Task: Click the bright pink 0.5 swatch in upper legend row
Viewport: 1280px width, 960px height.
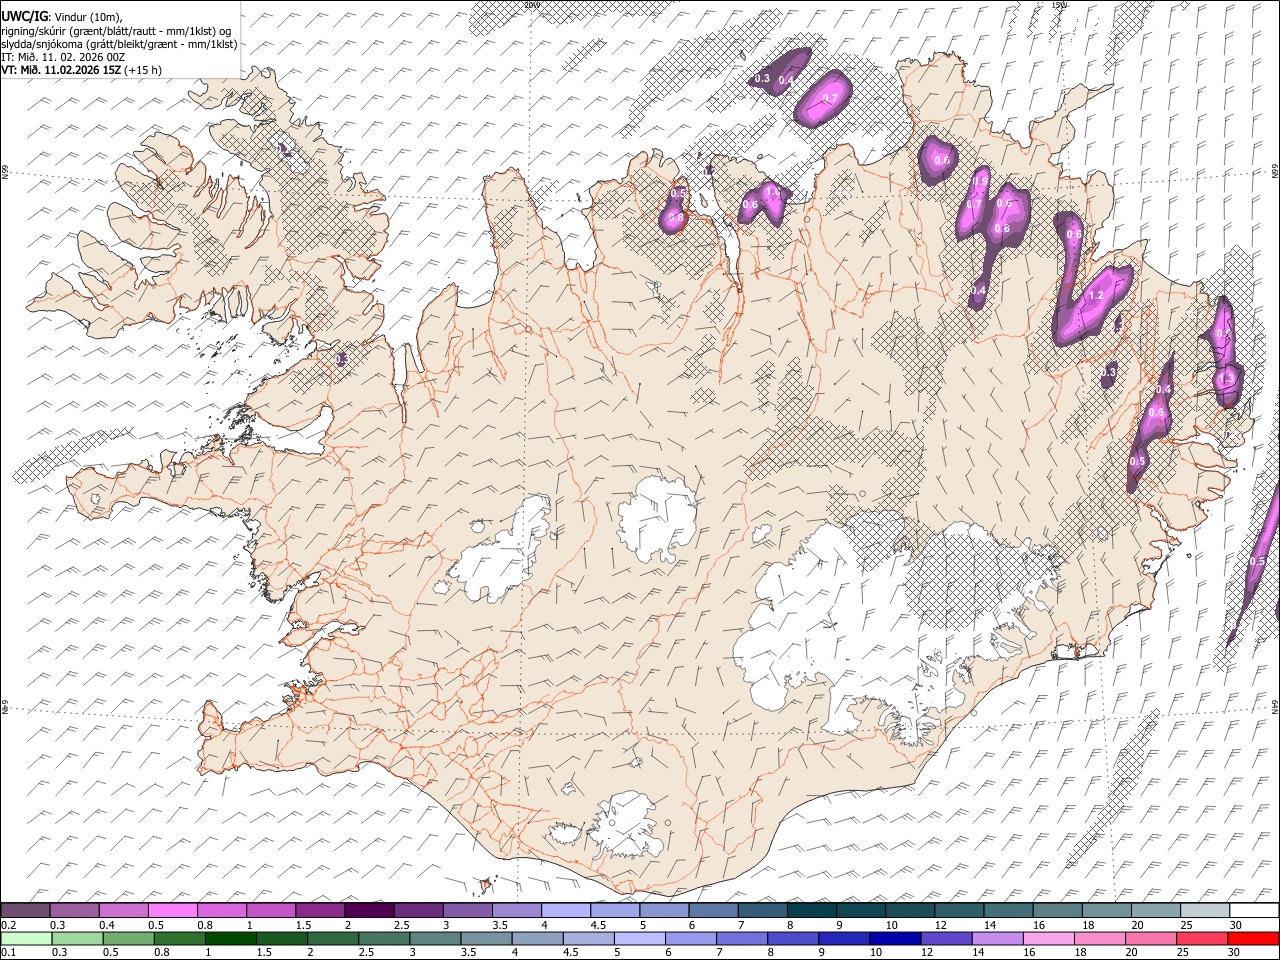Action: [172, 911]
